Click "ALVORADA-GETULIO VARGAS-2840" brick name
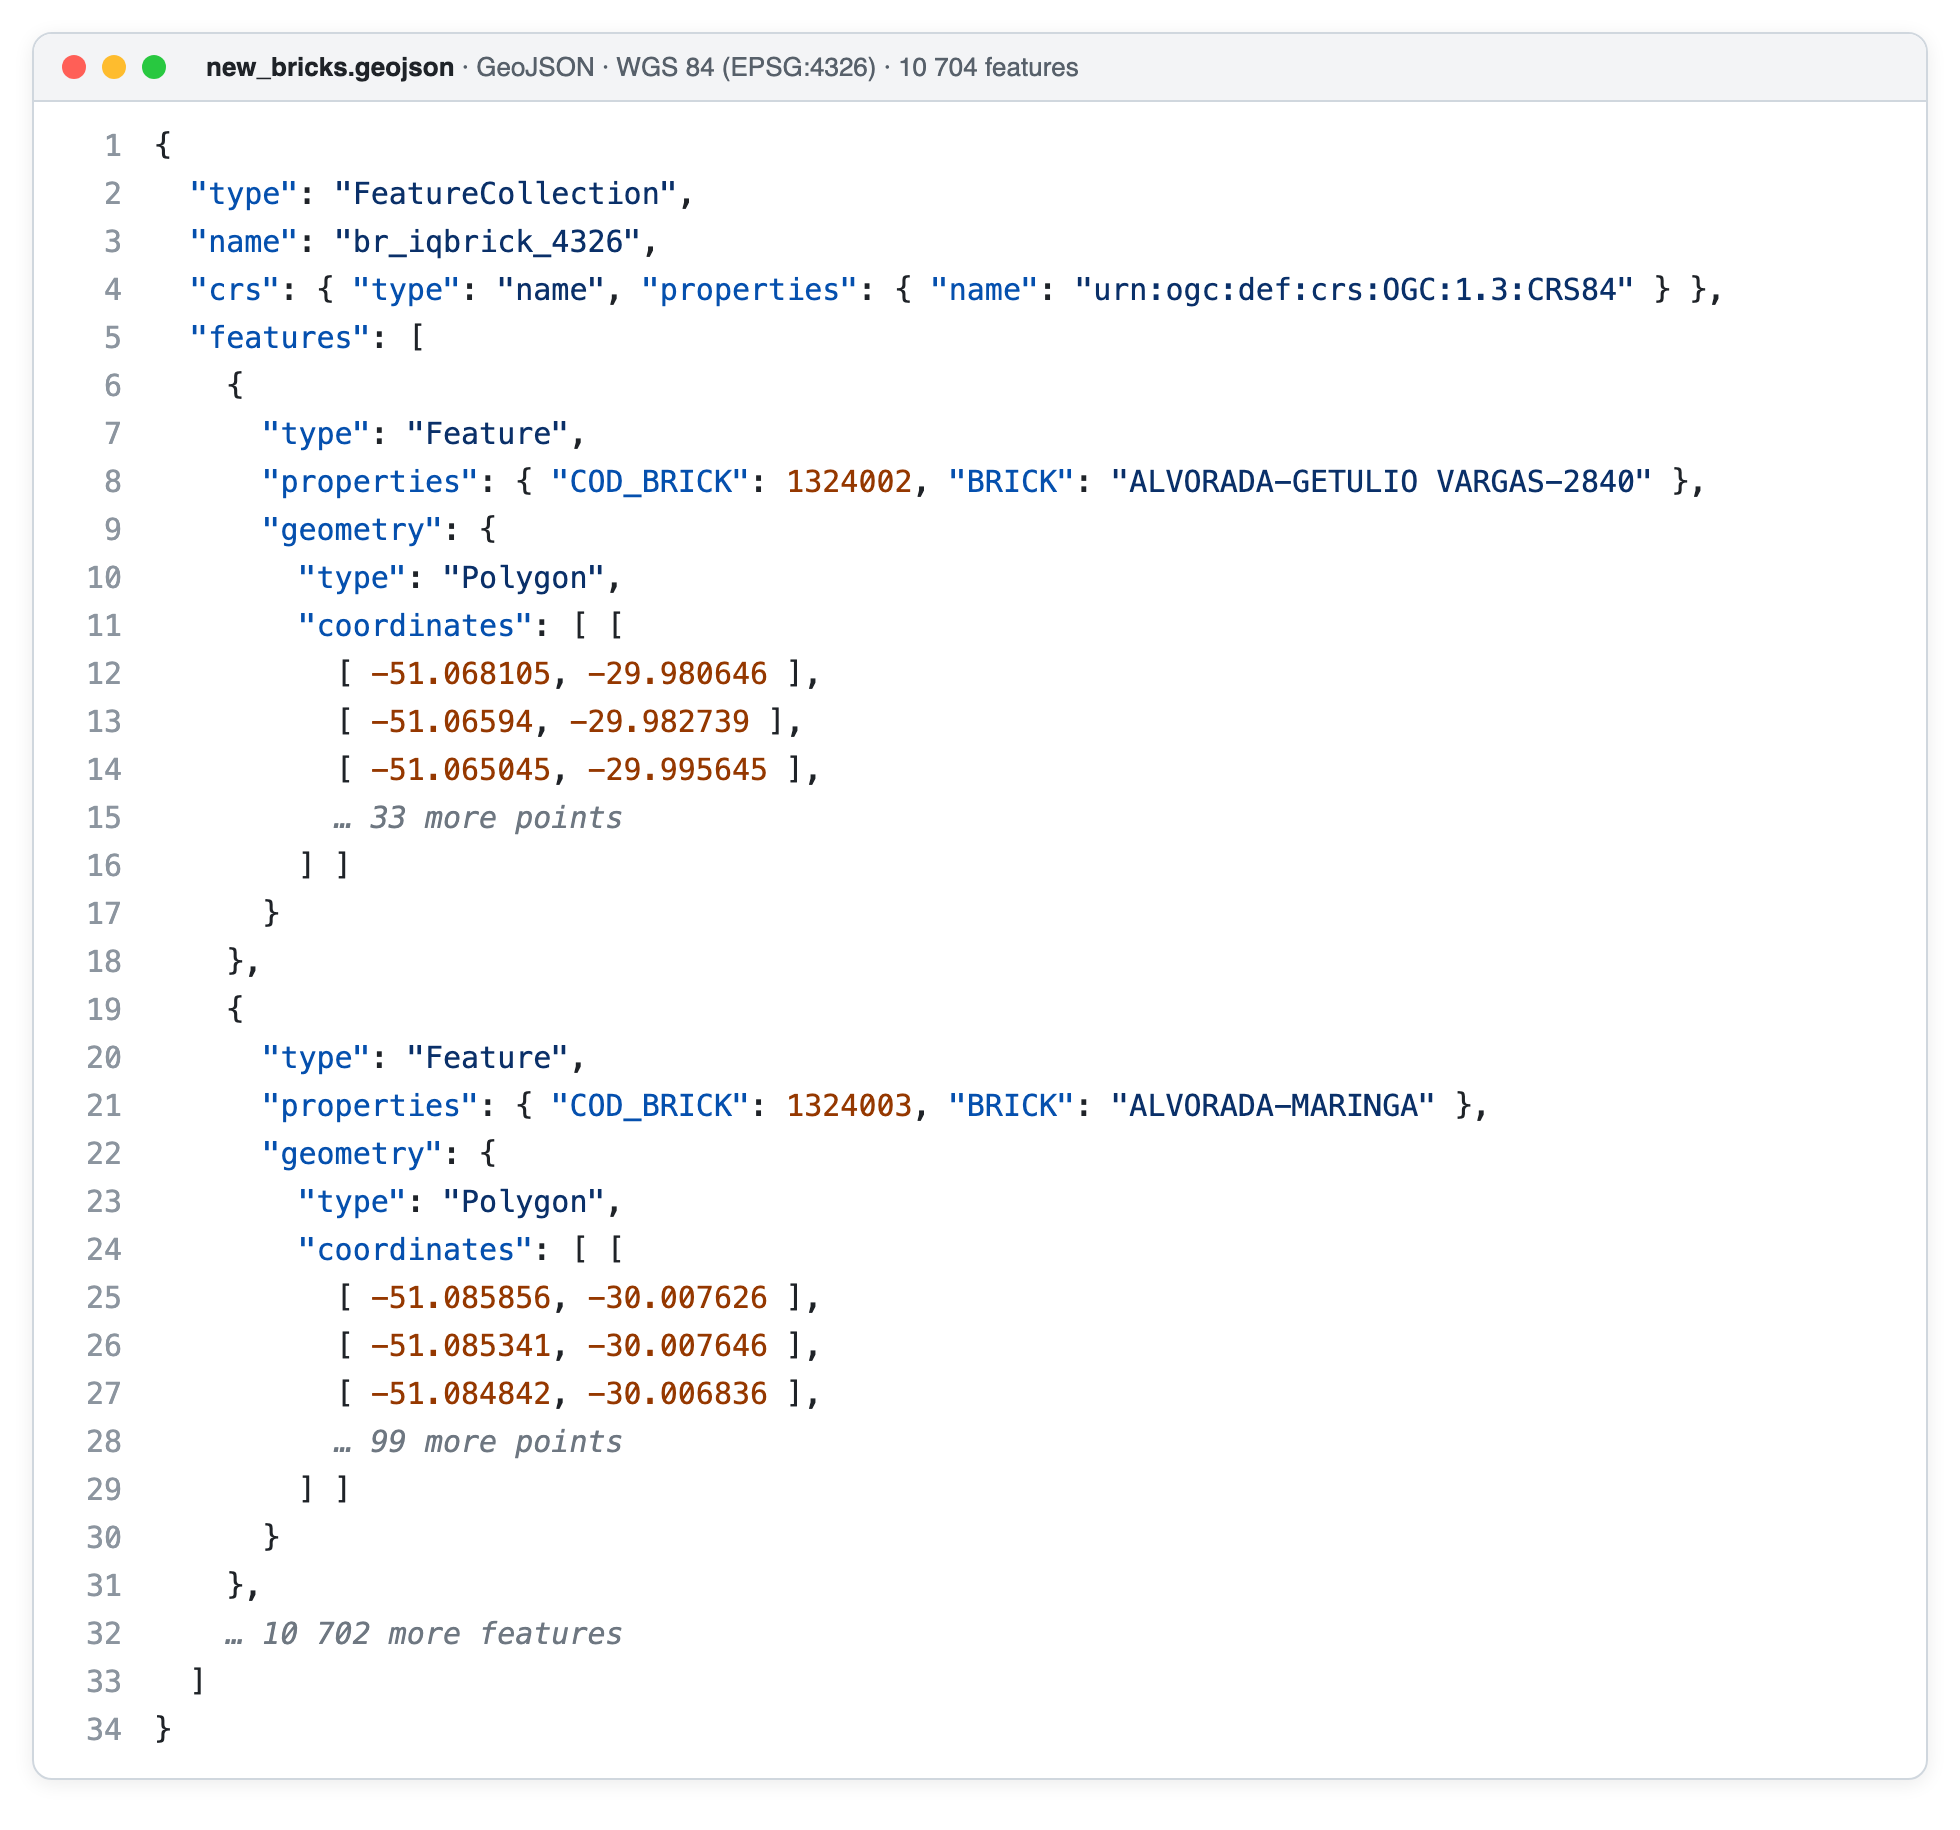 coord(1380,482)
